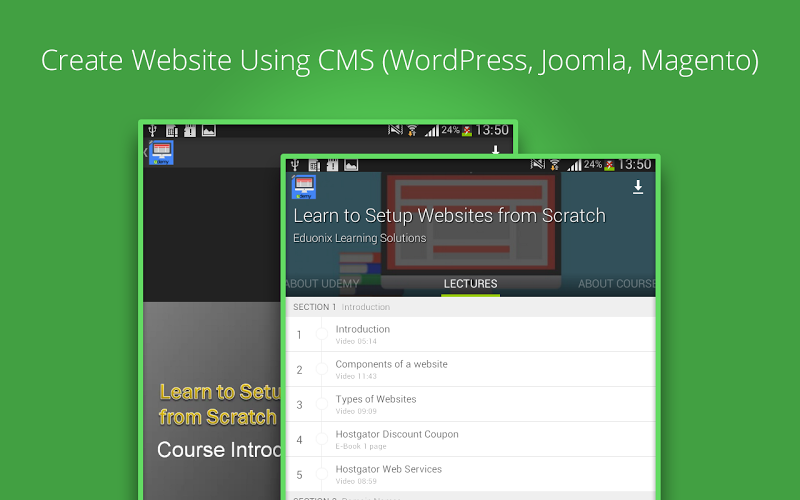This screenshot has width=800, height=500.
Task: Switch to the ABOUT COURSE tab
Action: click(x=616, y=284)
